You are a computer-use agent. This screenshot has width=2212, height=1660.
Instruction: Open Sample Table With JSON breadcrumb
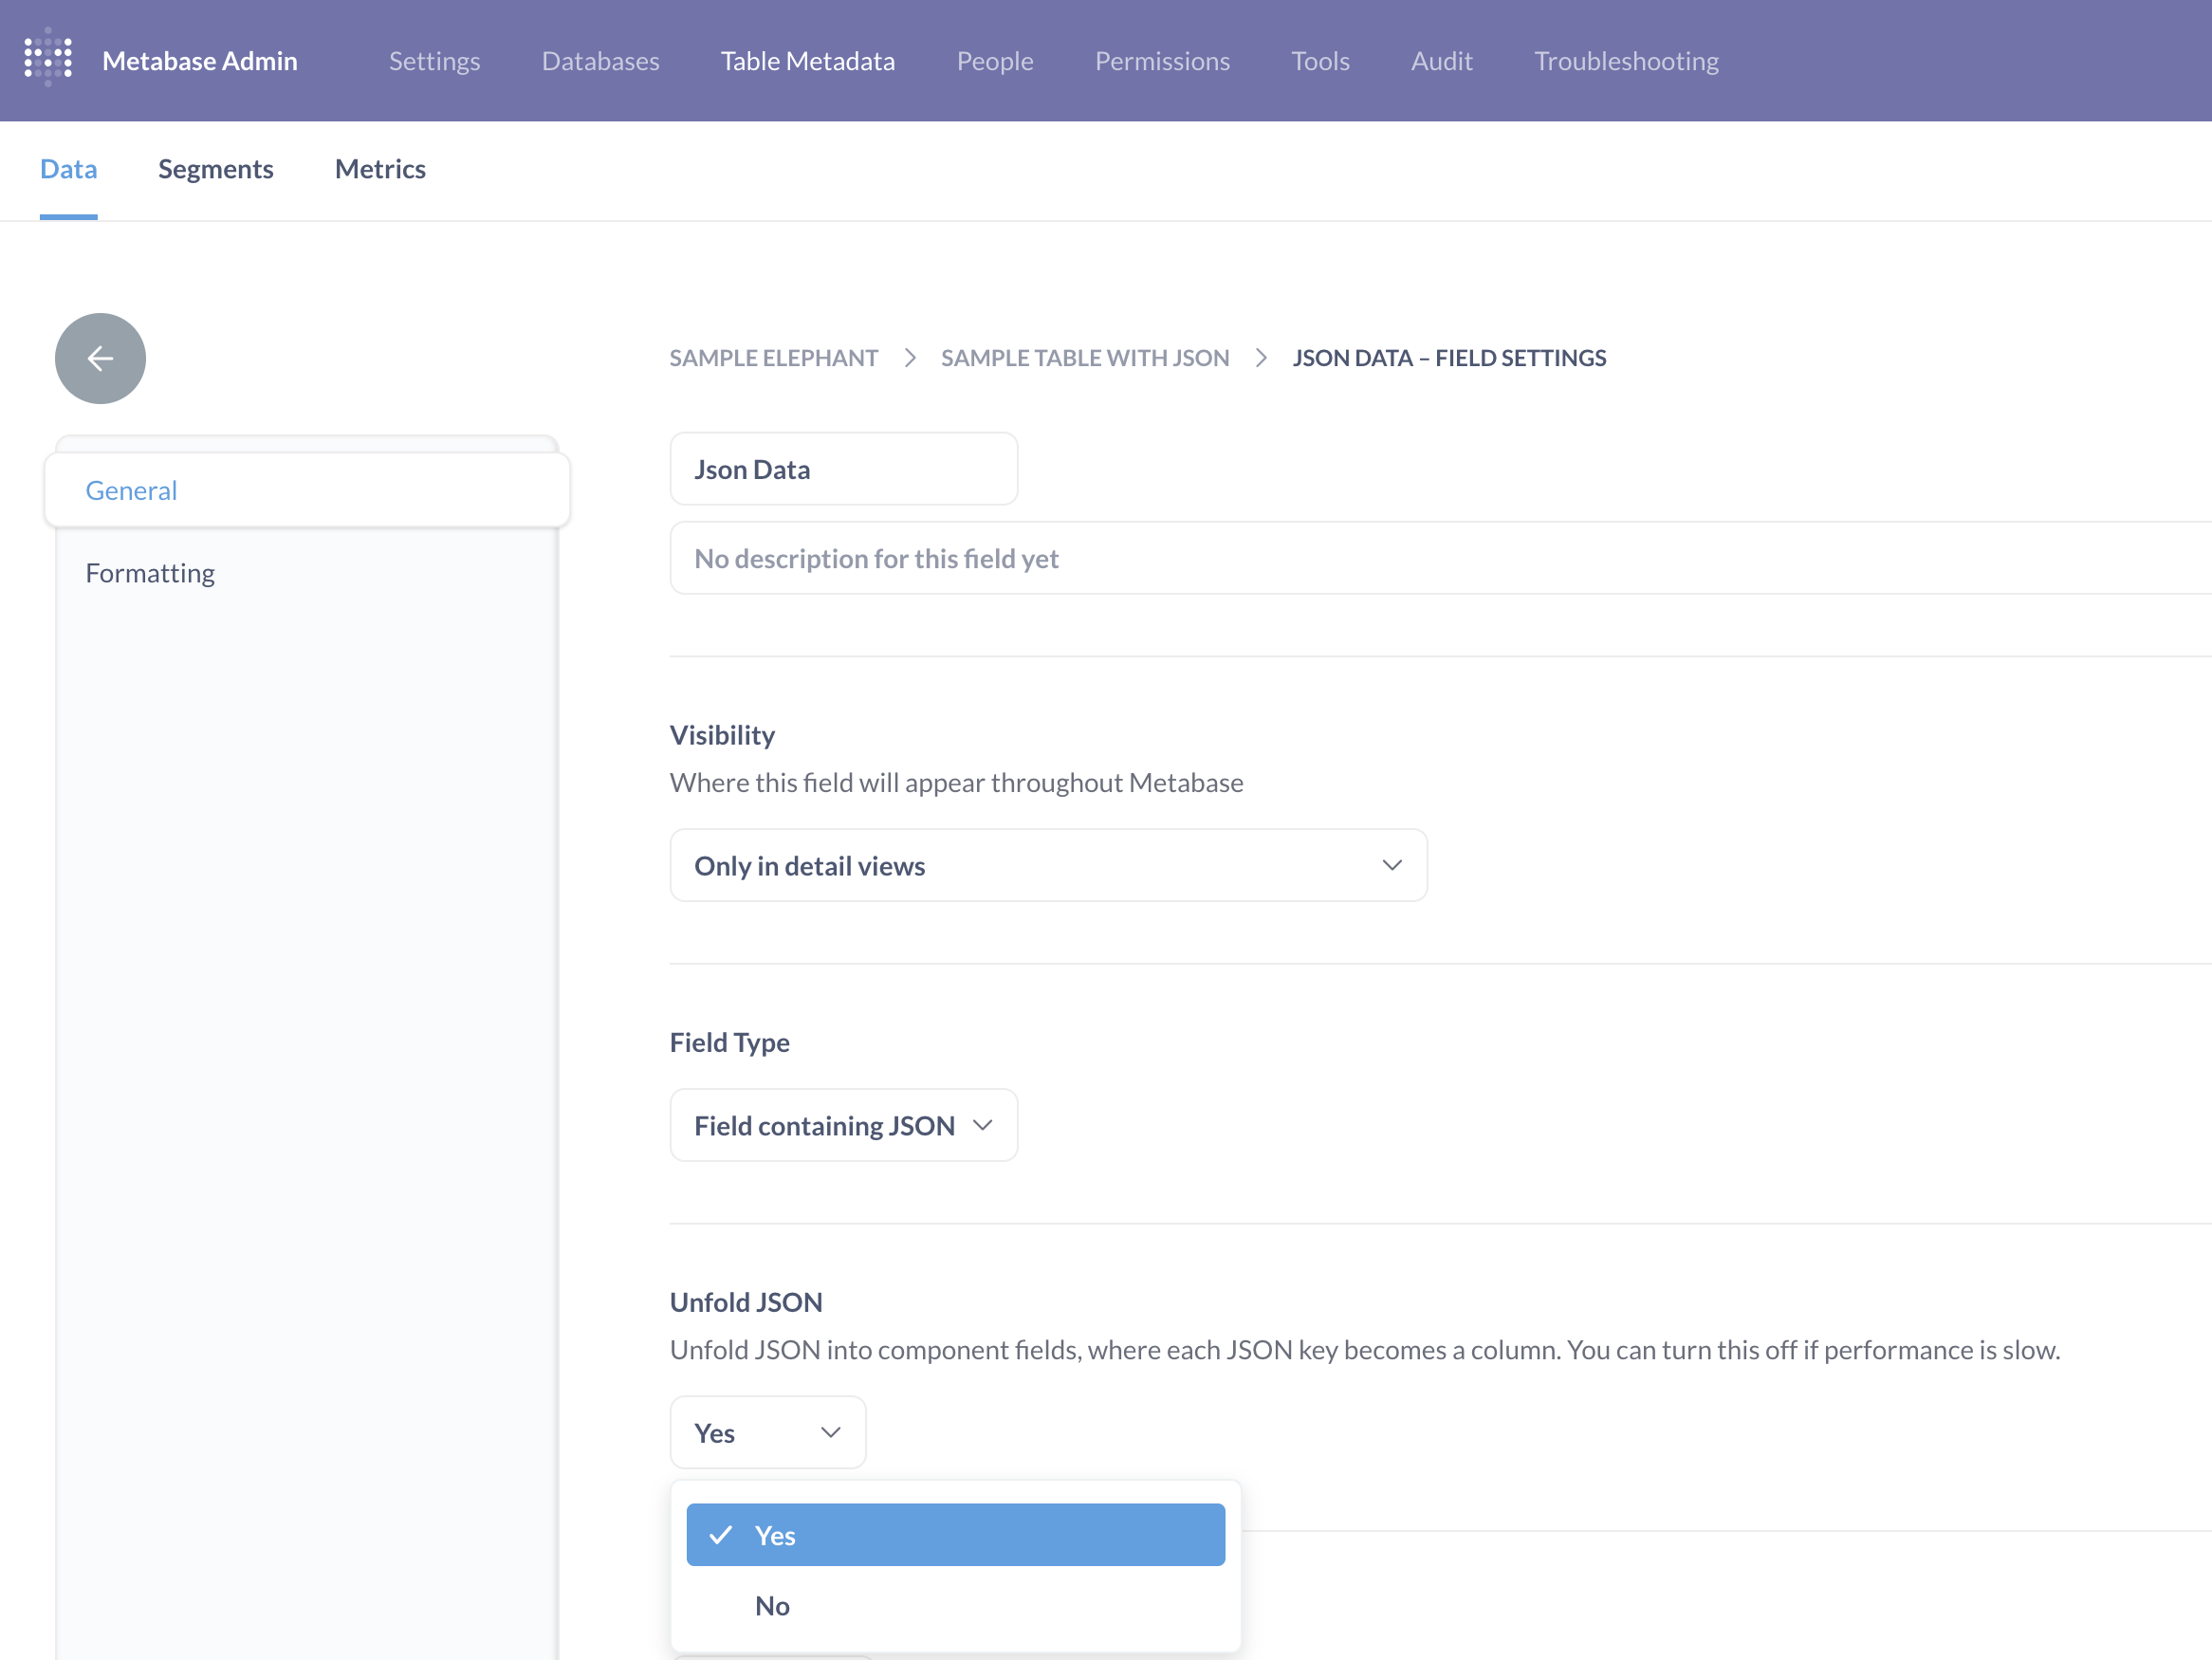pos(1084,358)
